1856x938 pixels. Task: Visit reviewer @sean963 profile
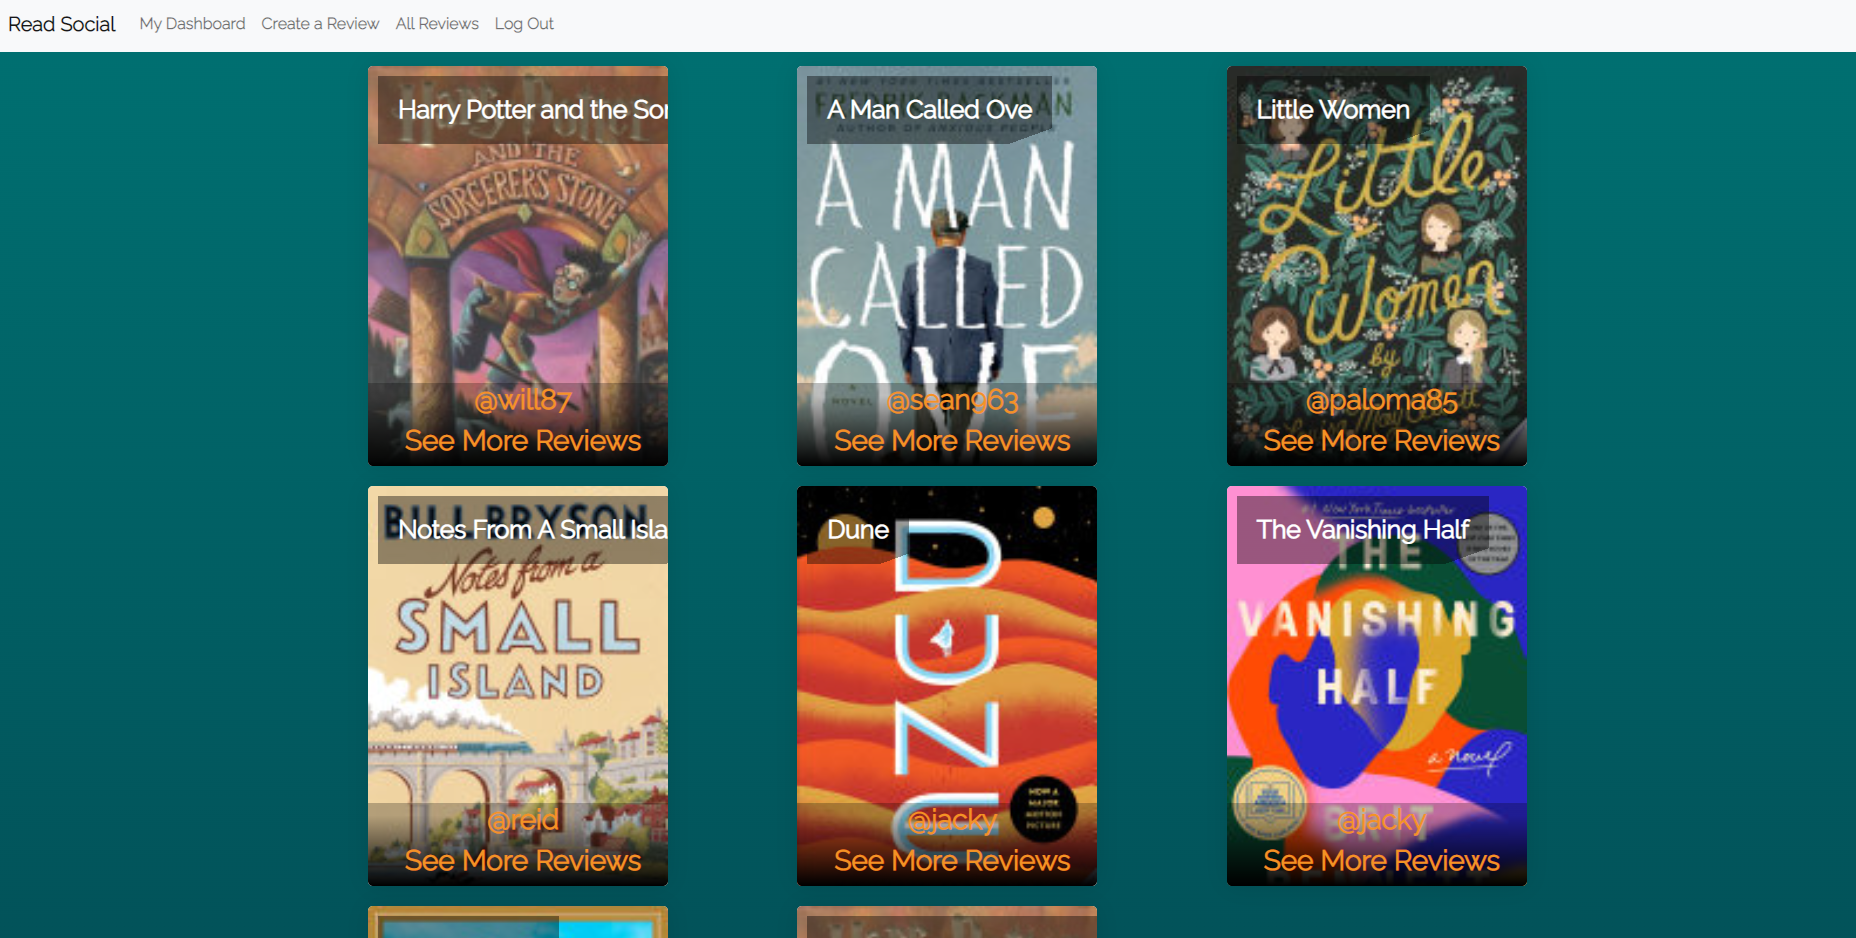pyautogui.click(x=952, y=401)
